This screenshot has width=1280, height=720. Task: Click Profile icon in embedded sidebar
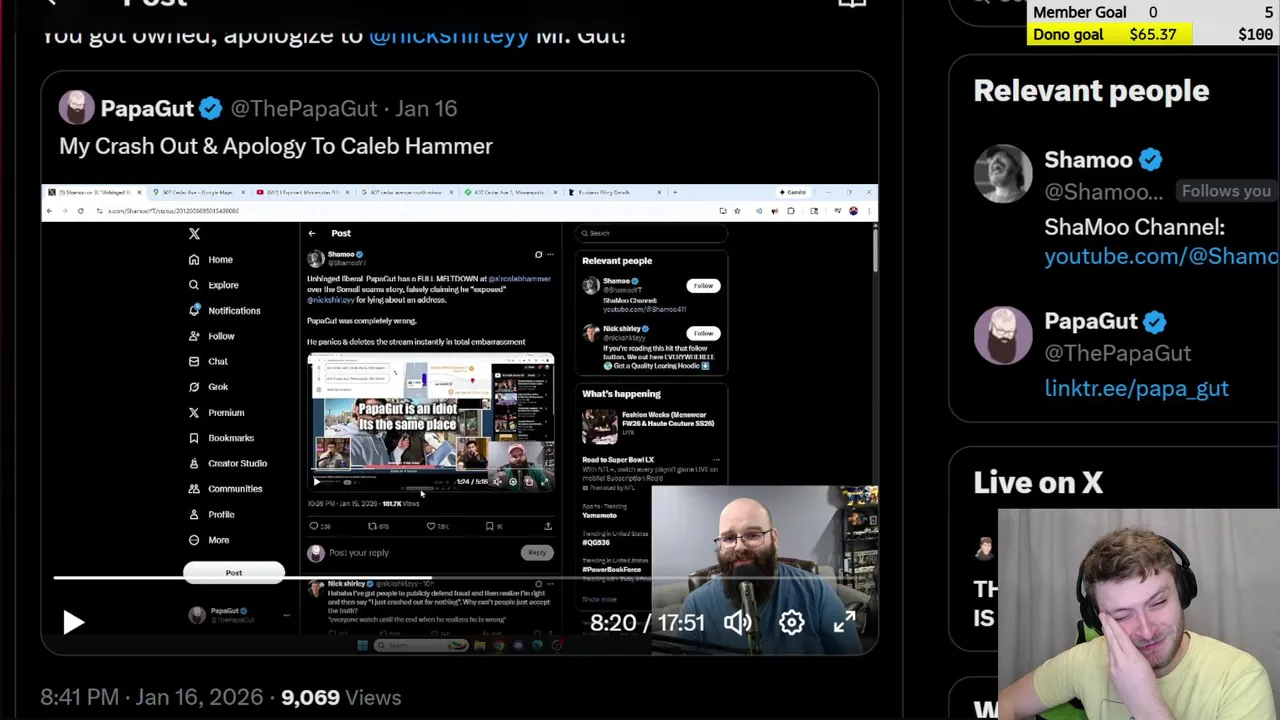[x=194, y=514]
